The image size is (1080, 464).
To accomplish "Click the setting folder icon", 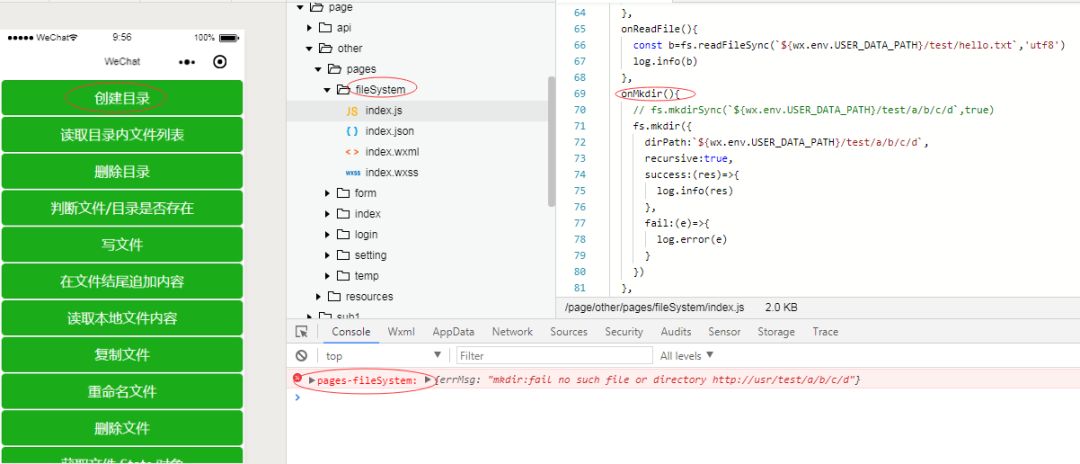I will click(x=343, y=255).
